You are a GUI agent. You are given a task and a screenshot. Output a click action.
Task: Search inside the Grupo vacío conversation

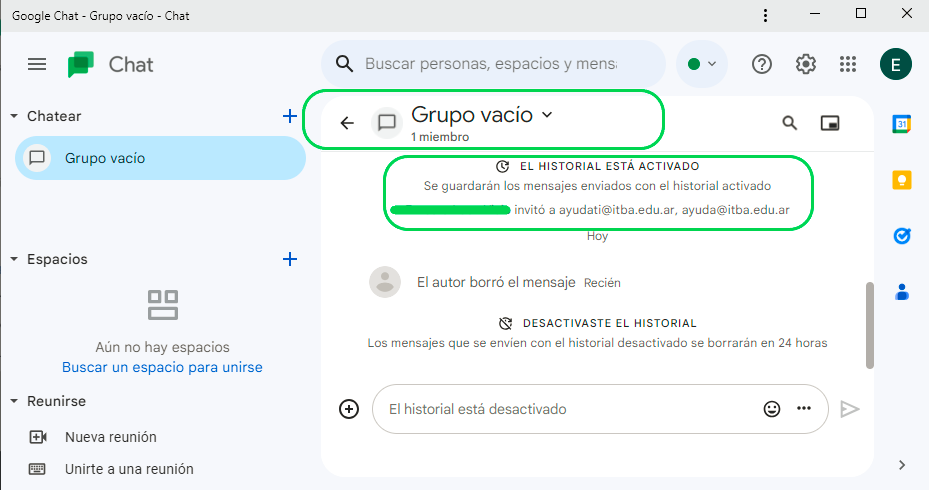point(790,123)
